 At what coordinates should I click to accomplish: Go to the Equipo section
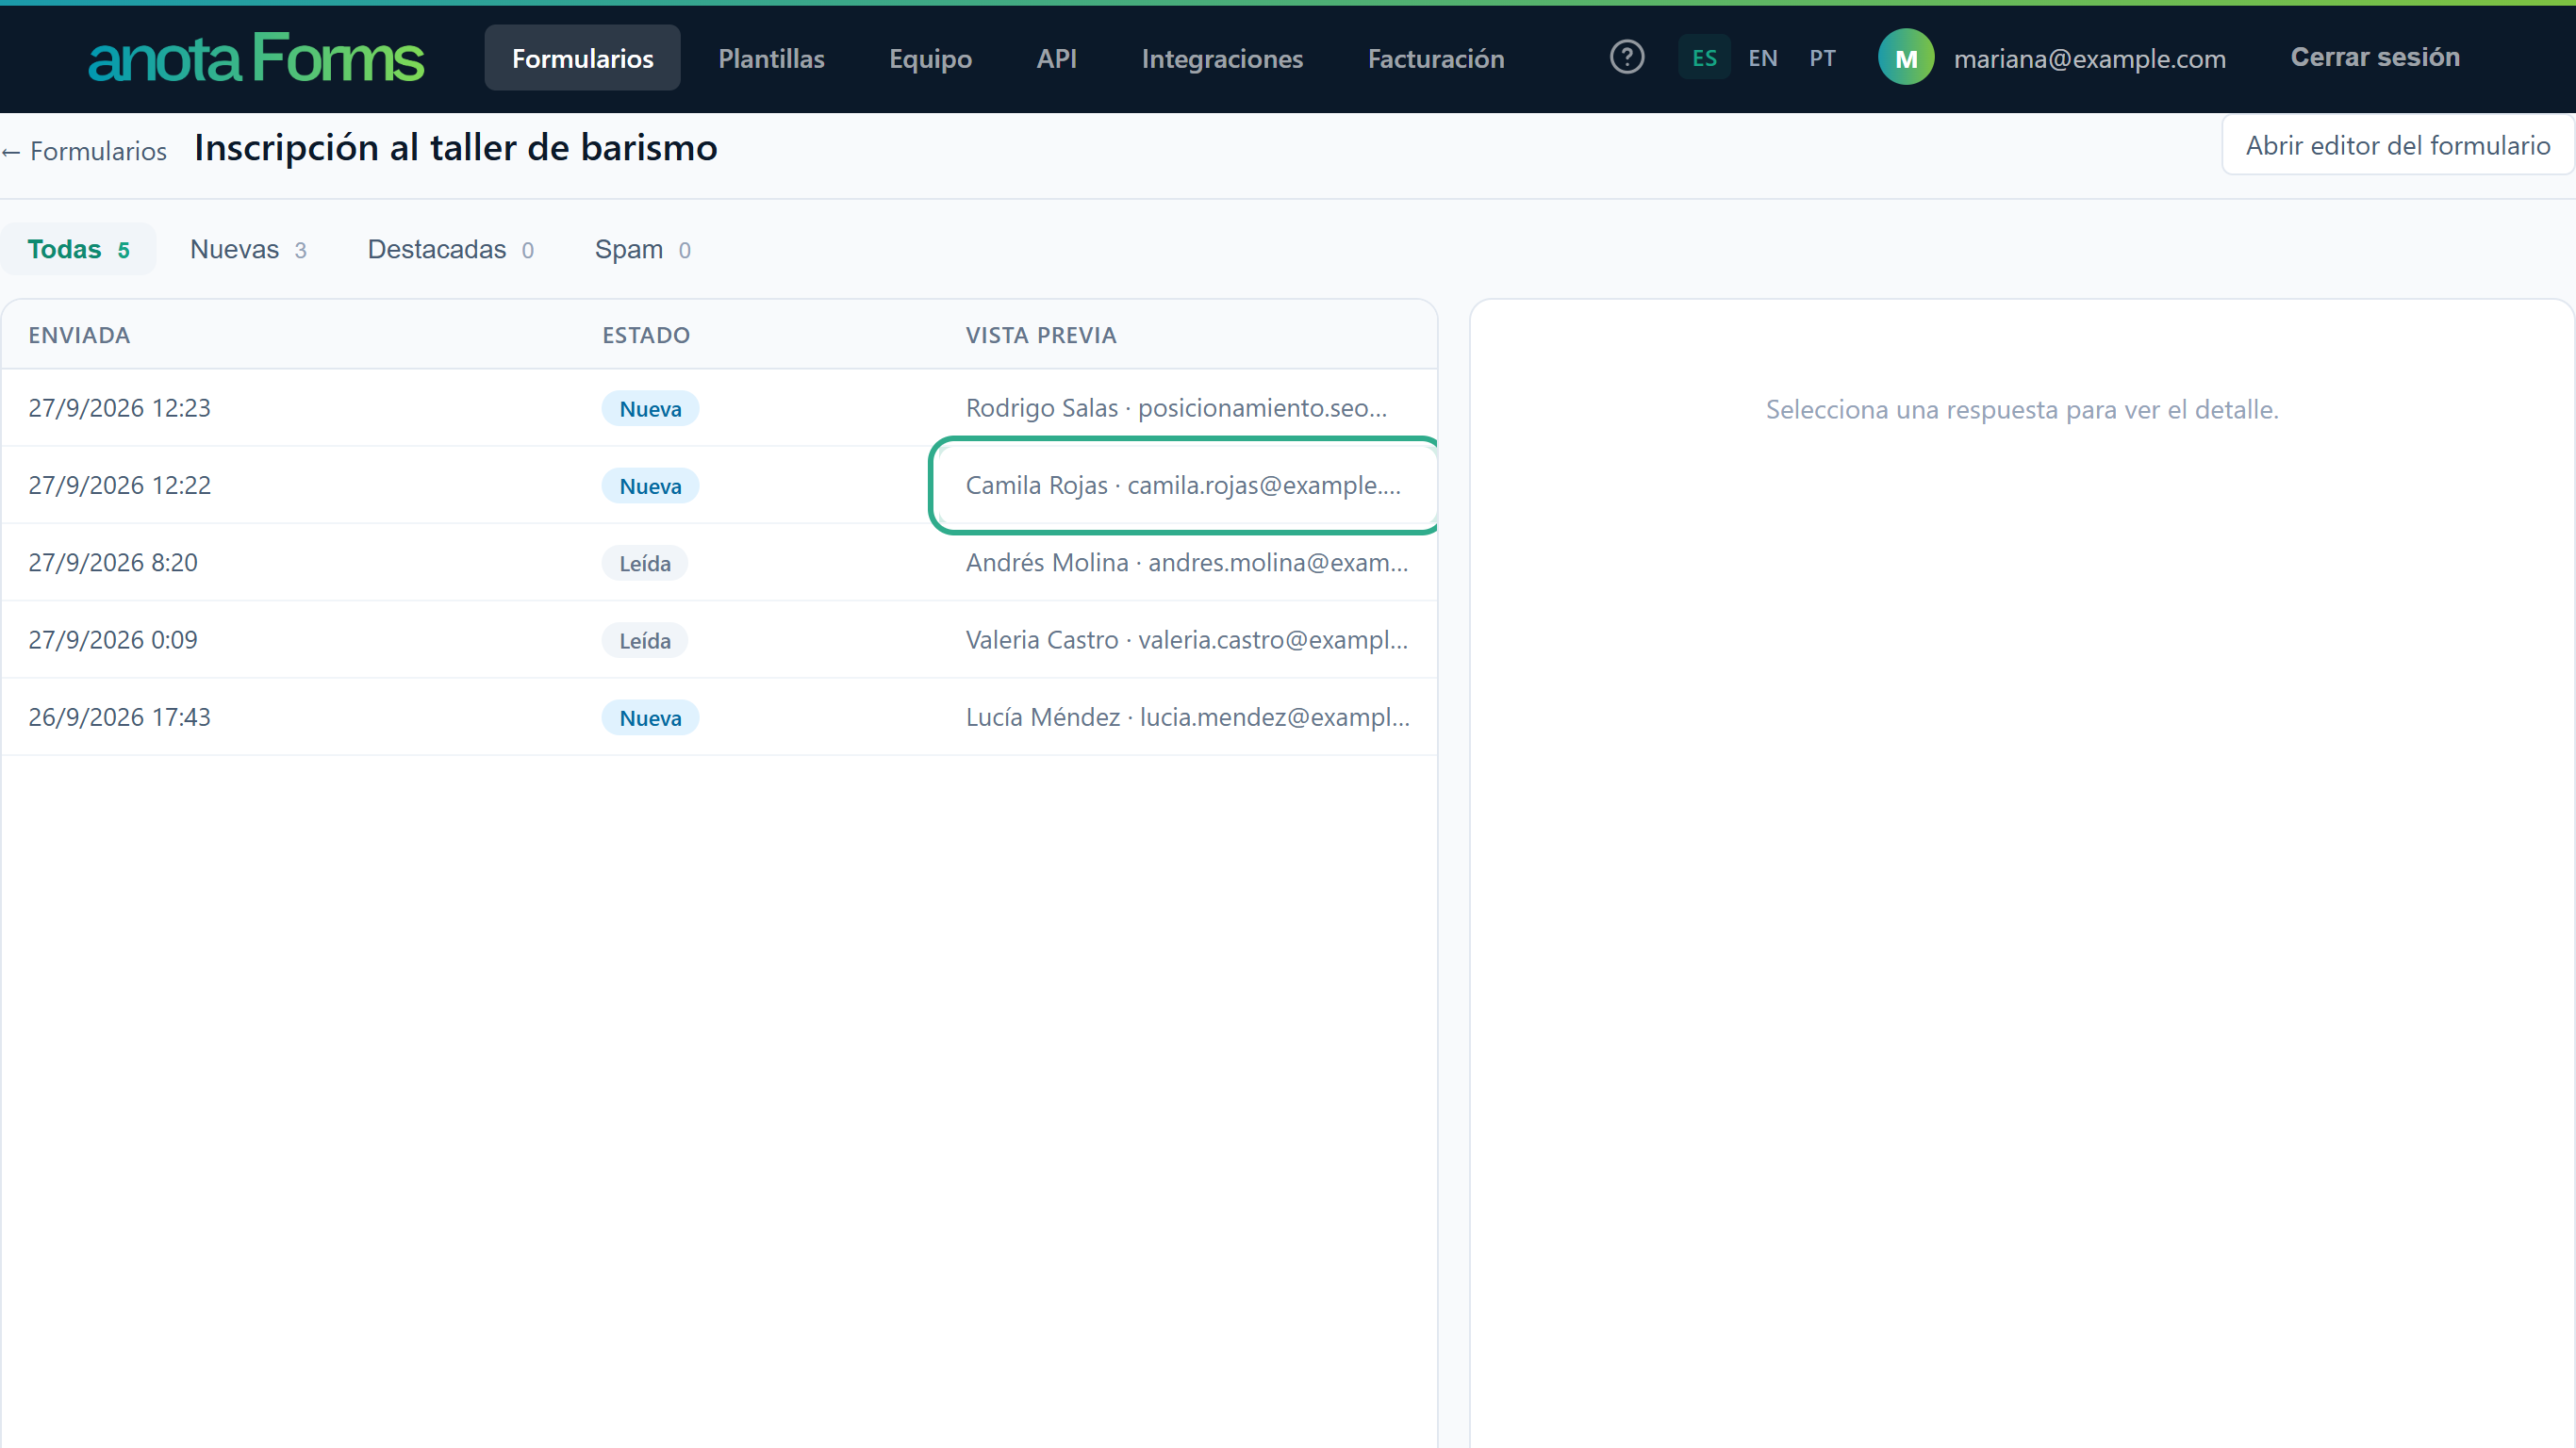coord(930,58)
